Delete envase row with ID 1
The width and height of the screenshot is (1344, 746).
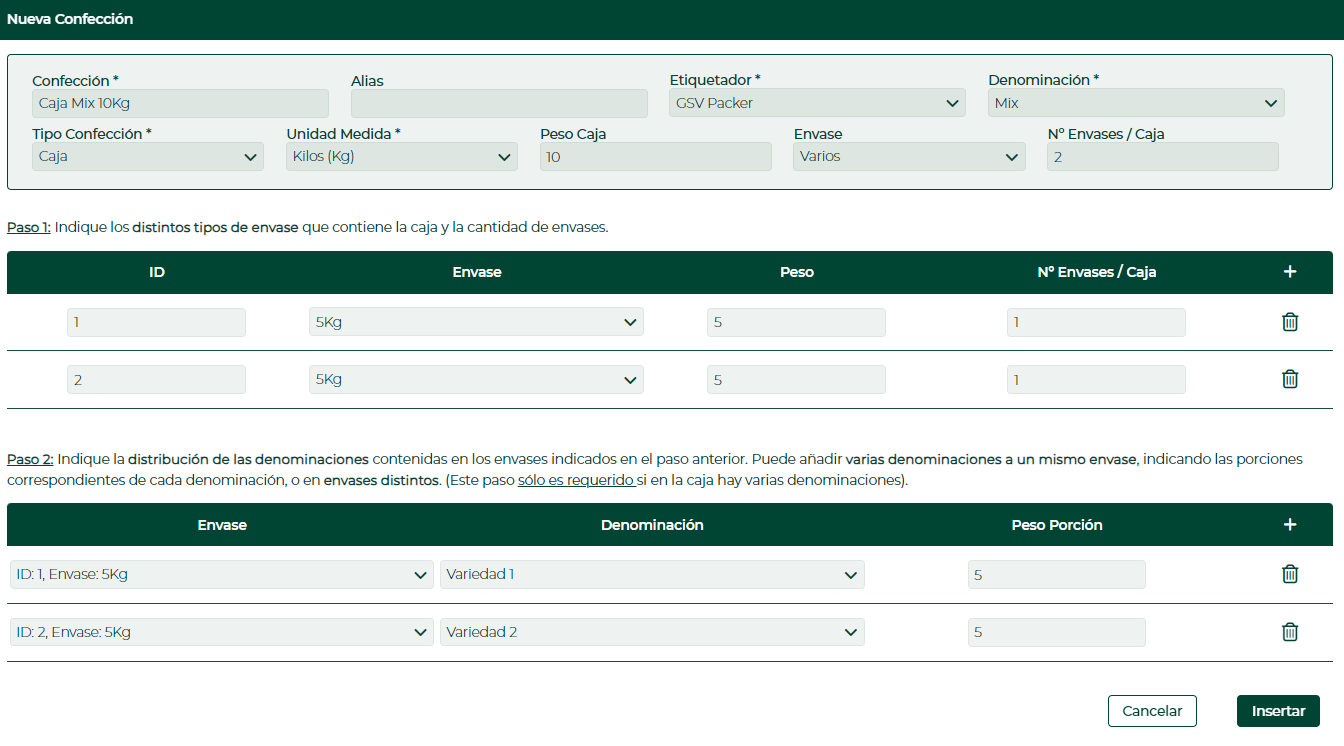pos(1290,322)
